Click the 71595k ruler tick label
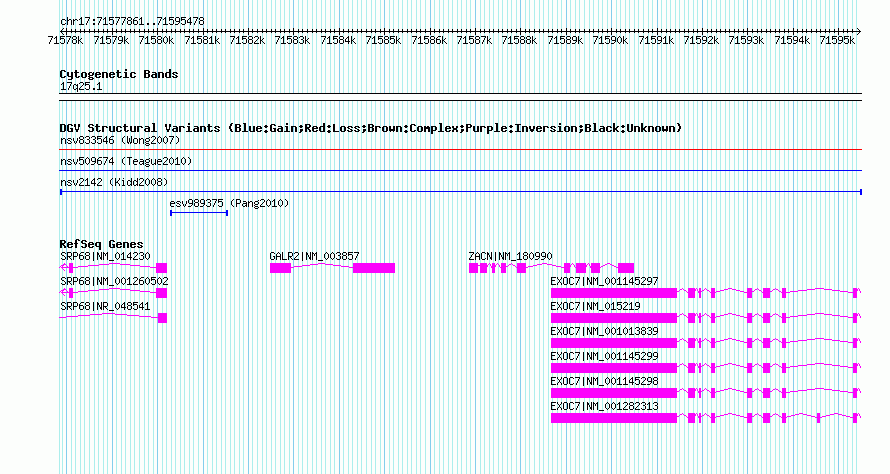 pos(837,41)
